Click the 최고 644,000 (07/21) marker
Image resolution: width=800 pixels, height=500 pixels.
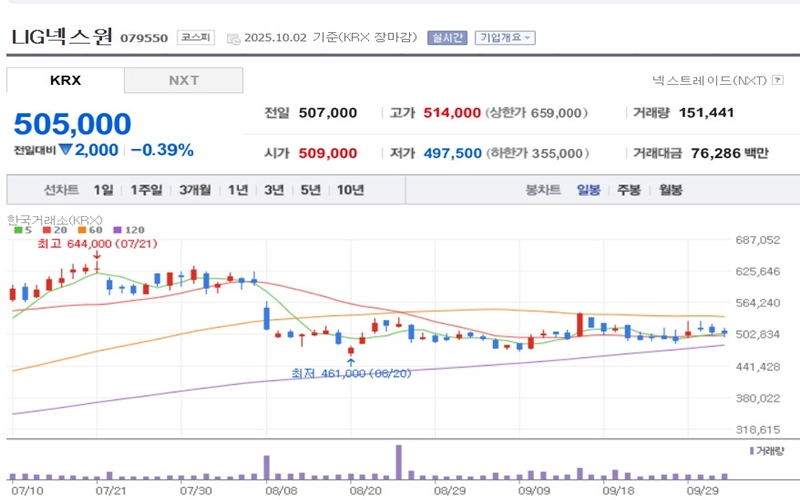tap(97, 244)
